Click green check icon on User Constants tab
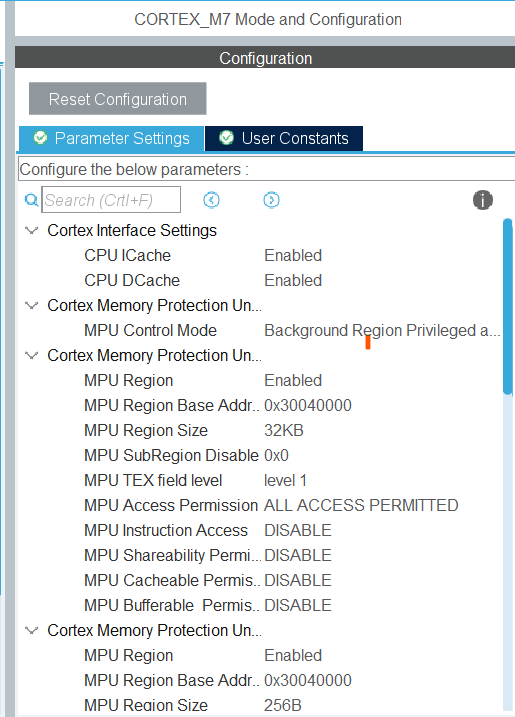 226,138
